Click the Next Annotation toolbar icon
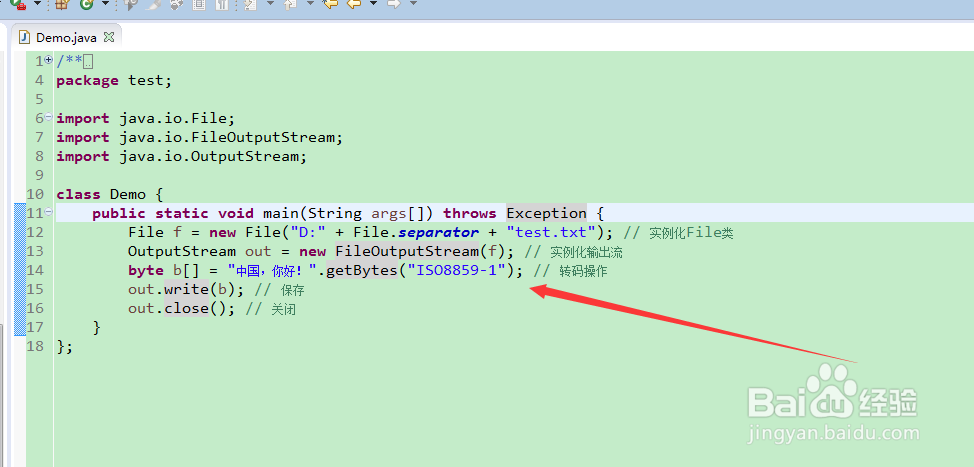Image resolution: width=974 pixels, height=467 pixels. coord(250,4)
